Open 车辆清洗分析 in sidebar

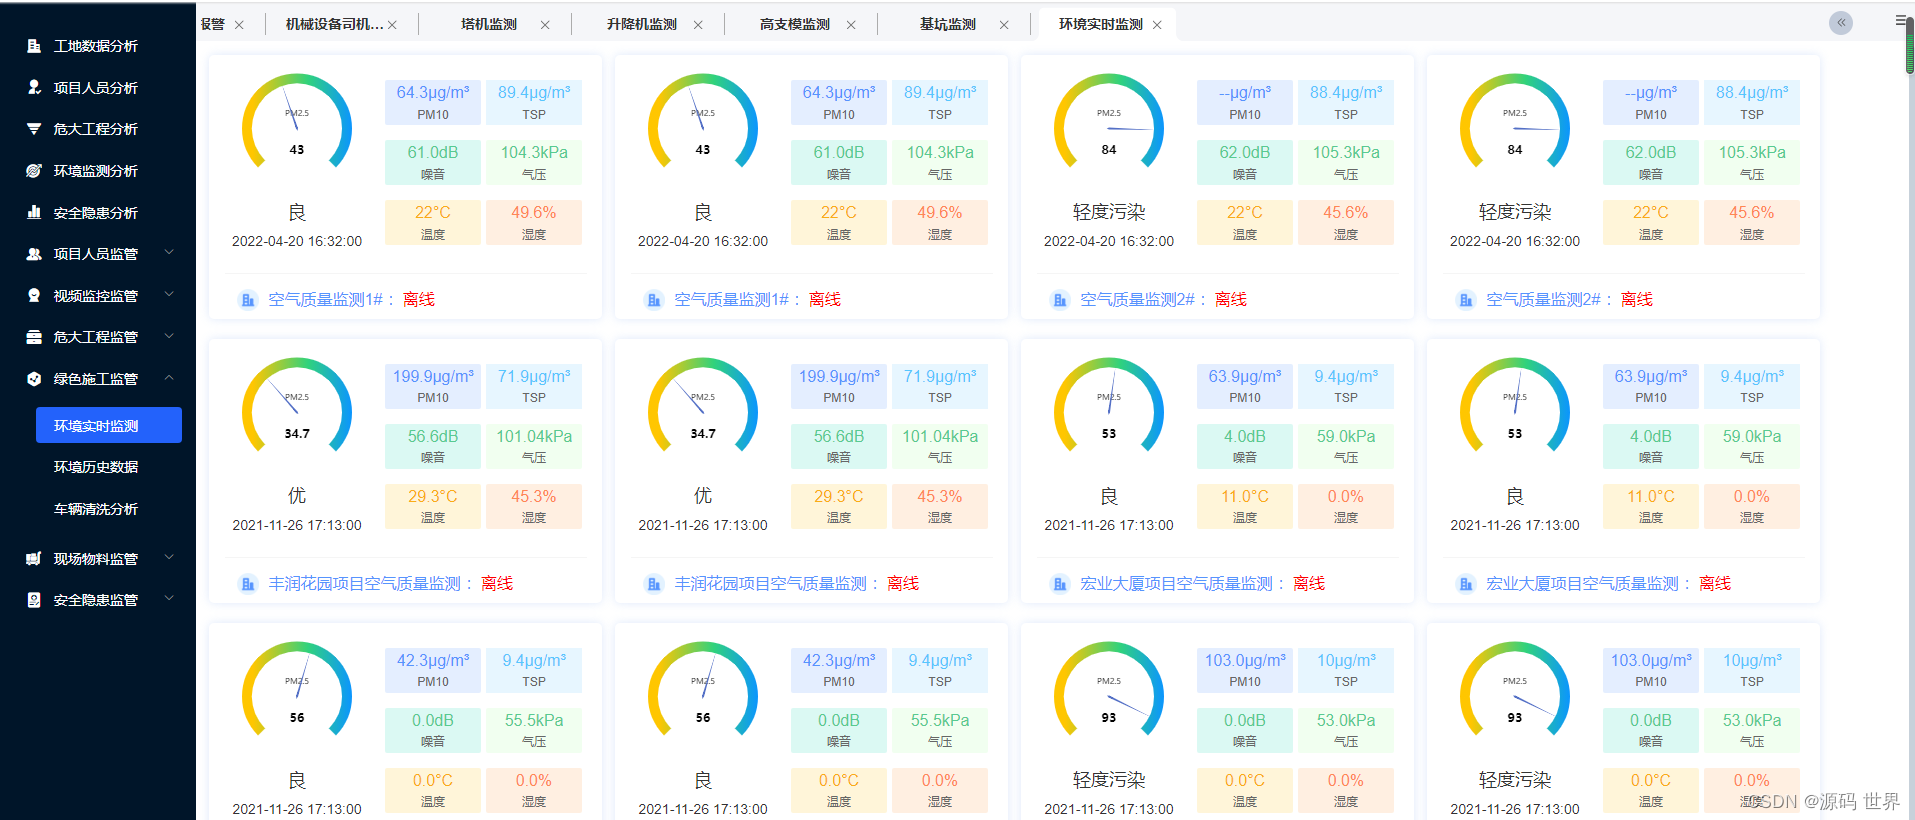96,509
